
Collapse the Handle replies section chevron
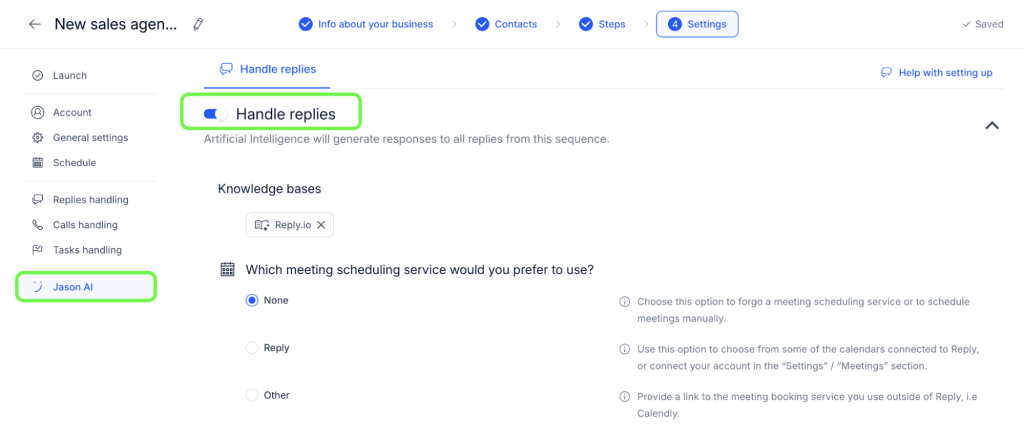[x=992, y=126]
